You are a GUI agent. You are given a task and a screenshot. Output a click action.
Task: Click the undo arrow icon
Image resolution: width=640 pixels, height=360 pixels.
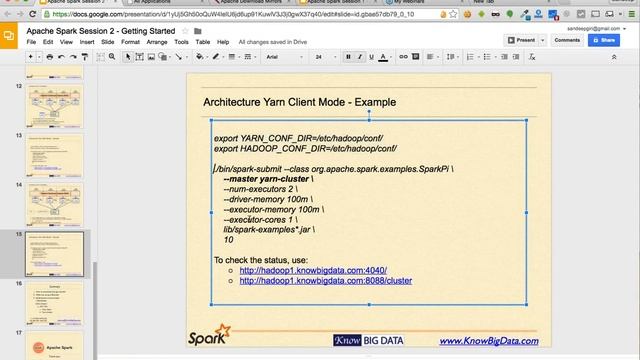(61, 57)
